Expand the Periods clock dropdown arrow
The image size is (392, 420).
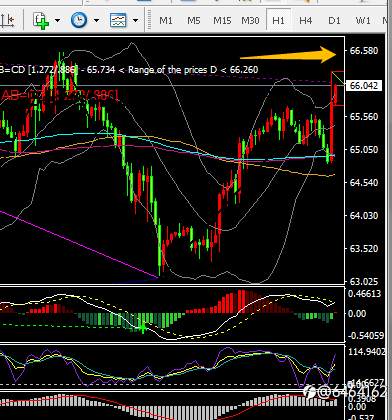pyautogui.click(x=96, y=21)
